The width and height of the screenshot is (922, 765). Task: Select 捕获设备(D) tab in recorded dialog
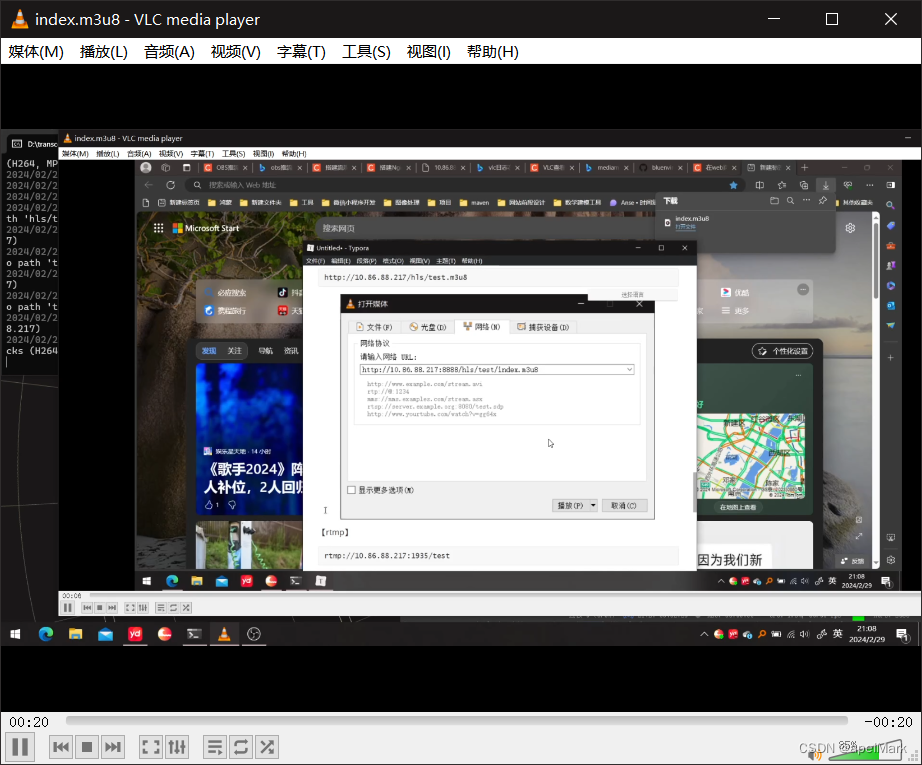tap(543, 327)
